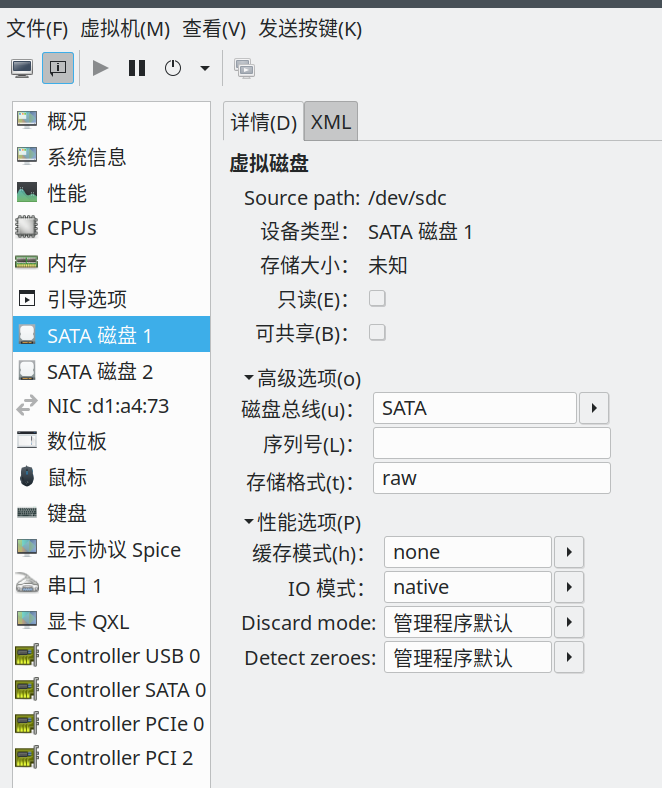Toggle the 可共享 shareable checkbox
The width and height of the screenshot is (662, 788).
coord(377,333)
